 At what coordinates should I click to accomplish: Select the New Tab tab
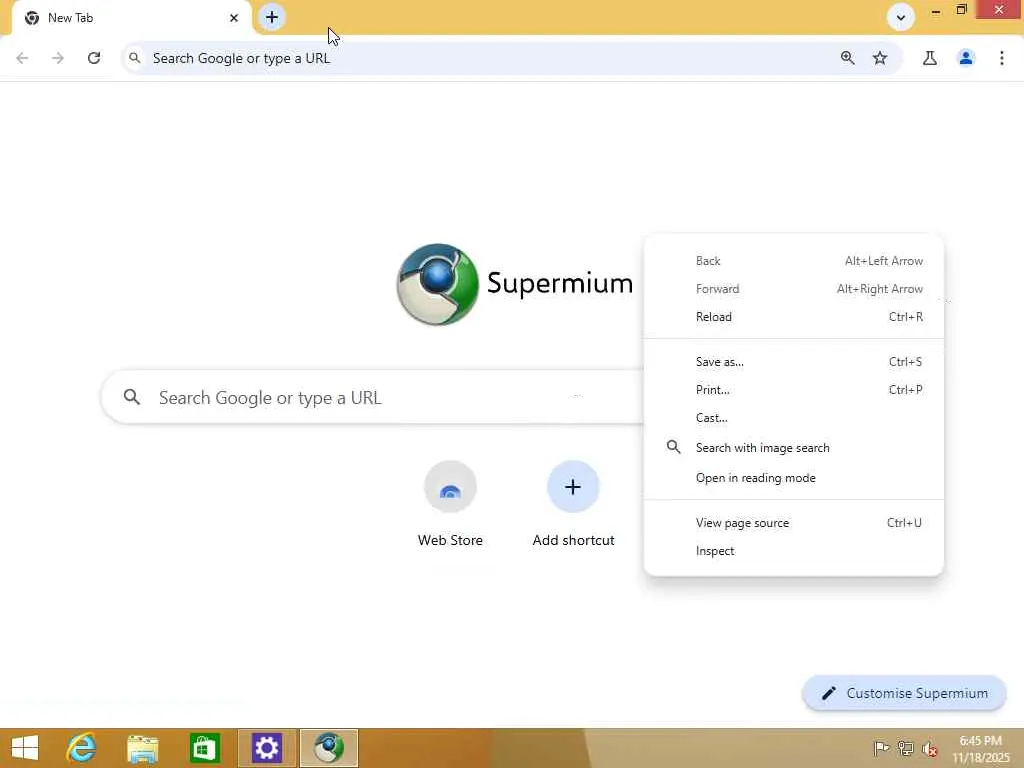(x=131, y=18)
